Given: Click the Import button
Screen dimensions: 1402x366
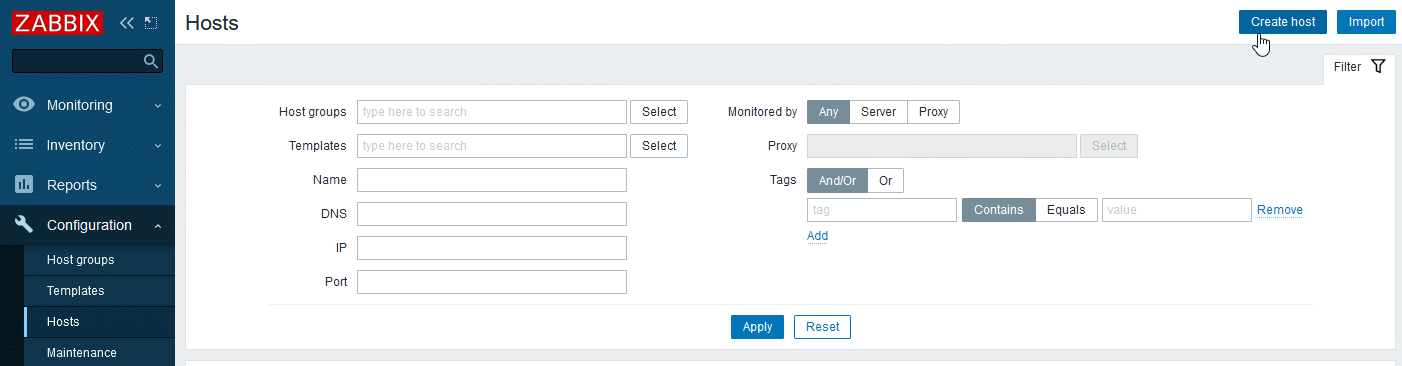Looking at the screenshot, I should pyautogui.click(x=1366, y=22).
